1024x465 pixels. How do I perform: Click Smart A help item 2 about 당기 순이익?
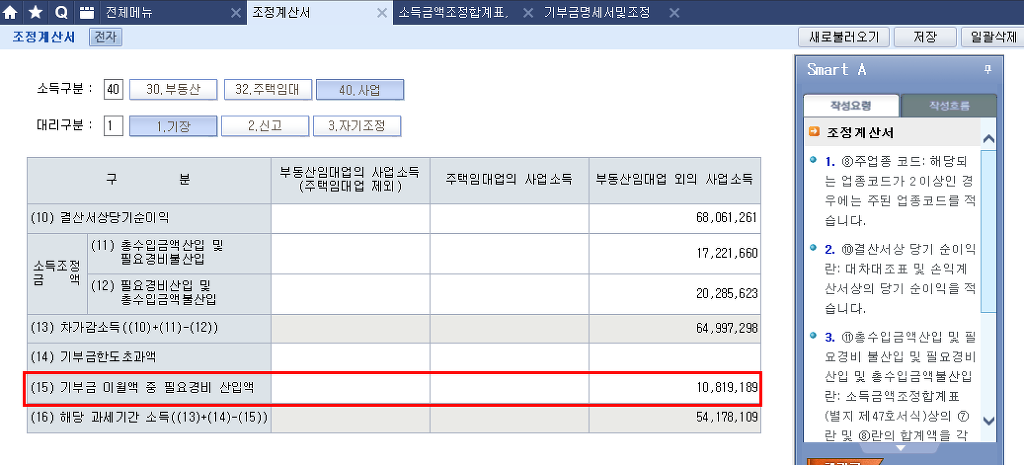click(x=900, y=279)
